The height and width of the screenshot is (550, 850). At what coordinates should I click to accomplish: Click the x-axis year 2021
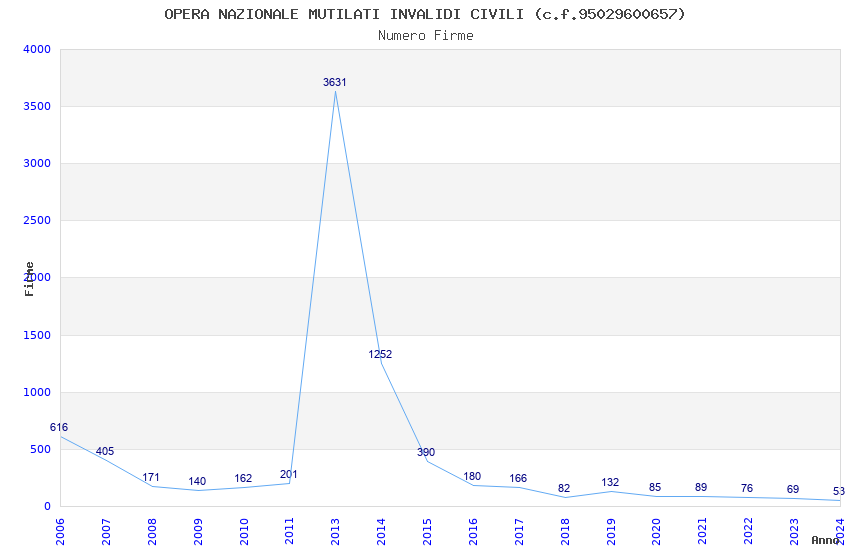coord(703,532)
